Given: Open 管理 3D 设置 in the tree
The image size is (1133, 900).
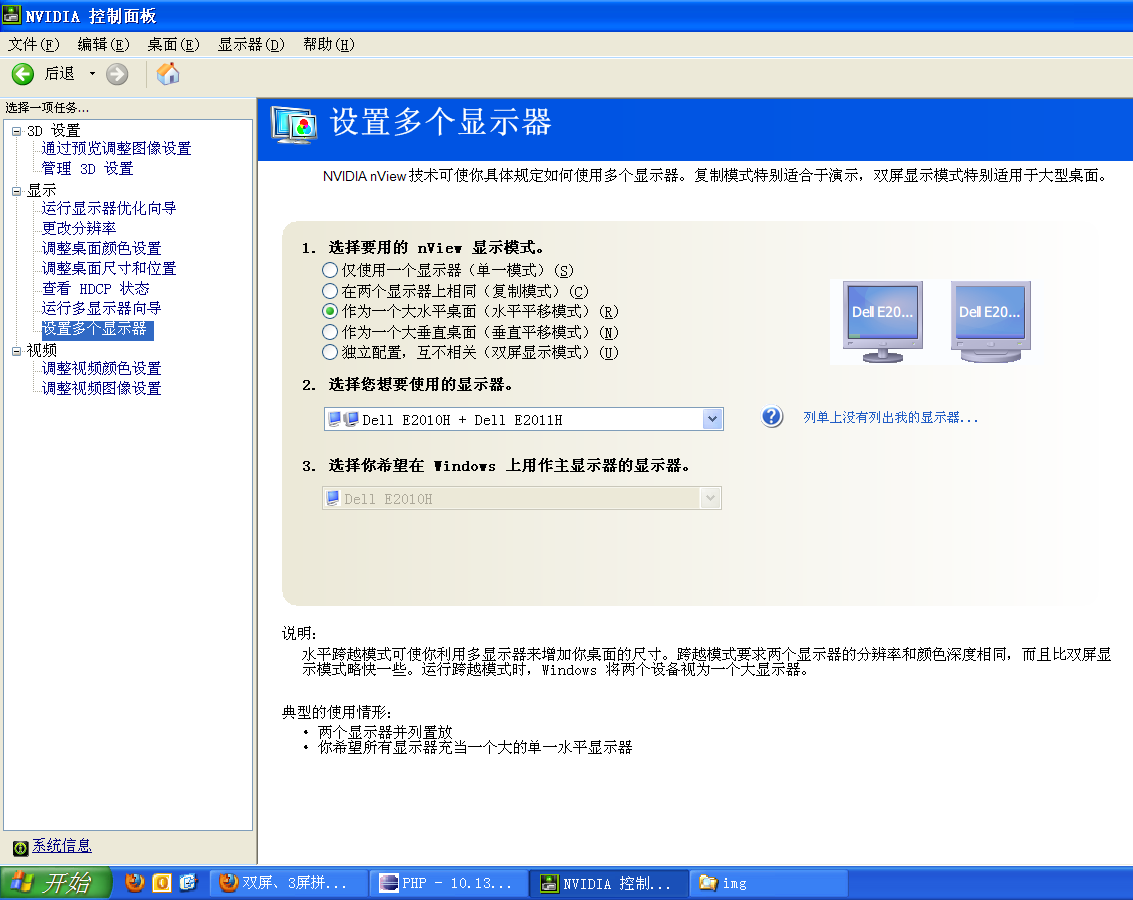Looking at the screenshot, I should coord(87,169).
